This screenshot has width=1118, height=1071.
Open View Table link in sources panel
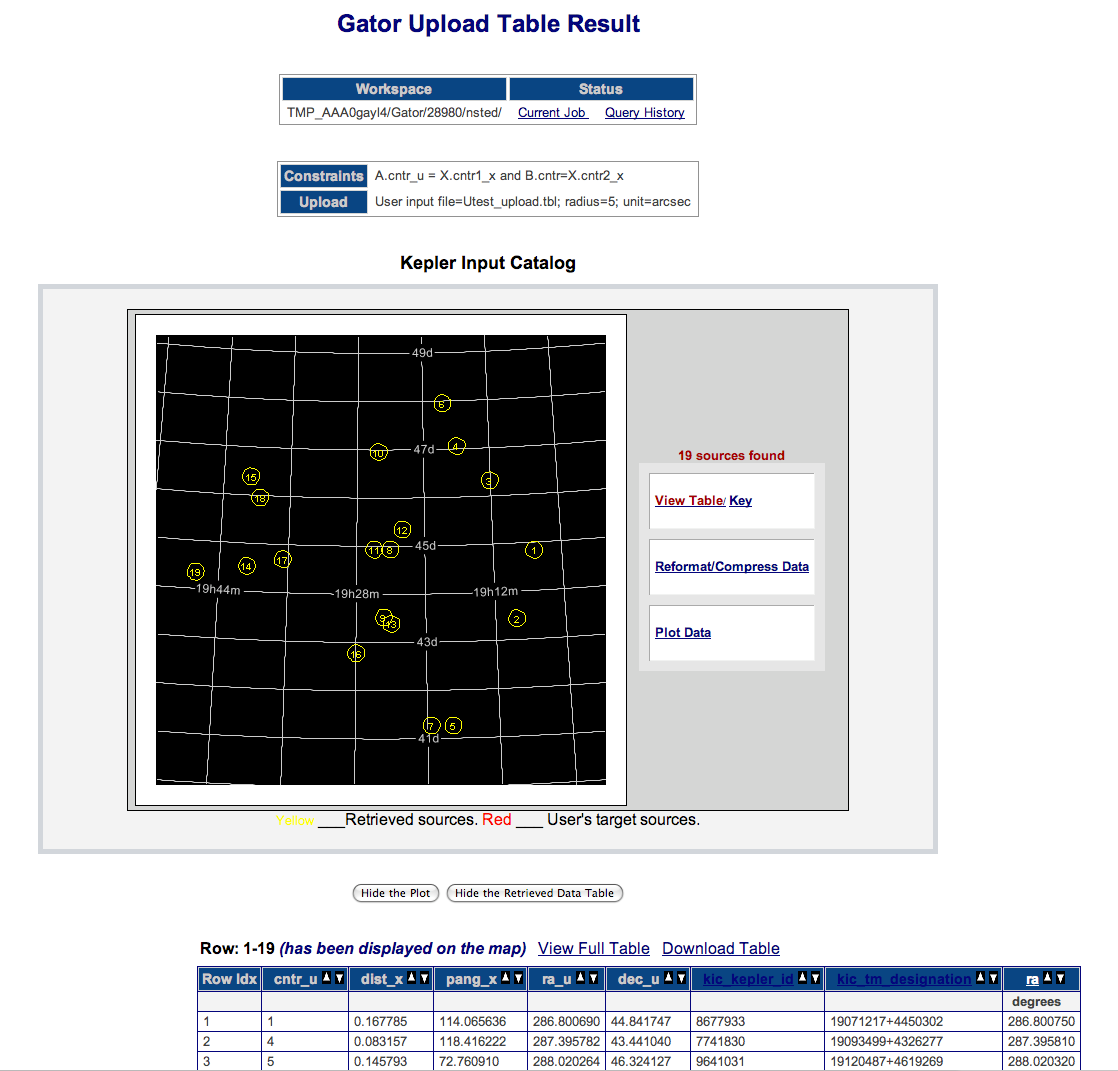pos(688,500)
